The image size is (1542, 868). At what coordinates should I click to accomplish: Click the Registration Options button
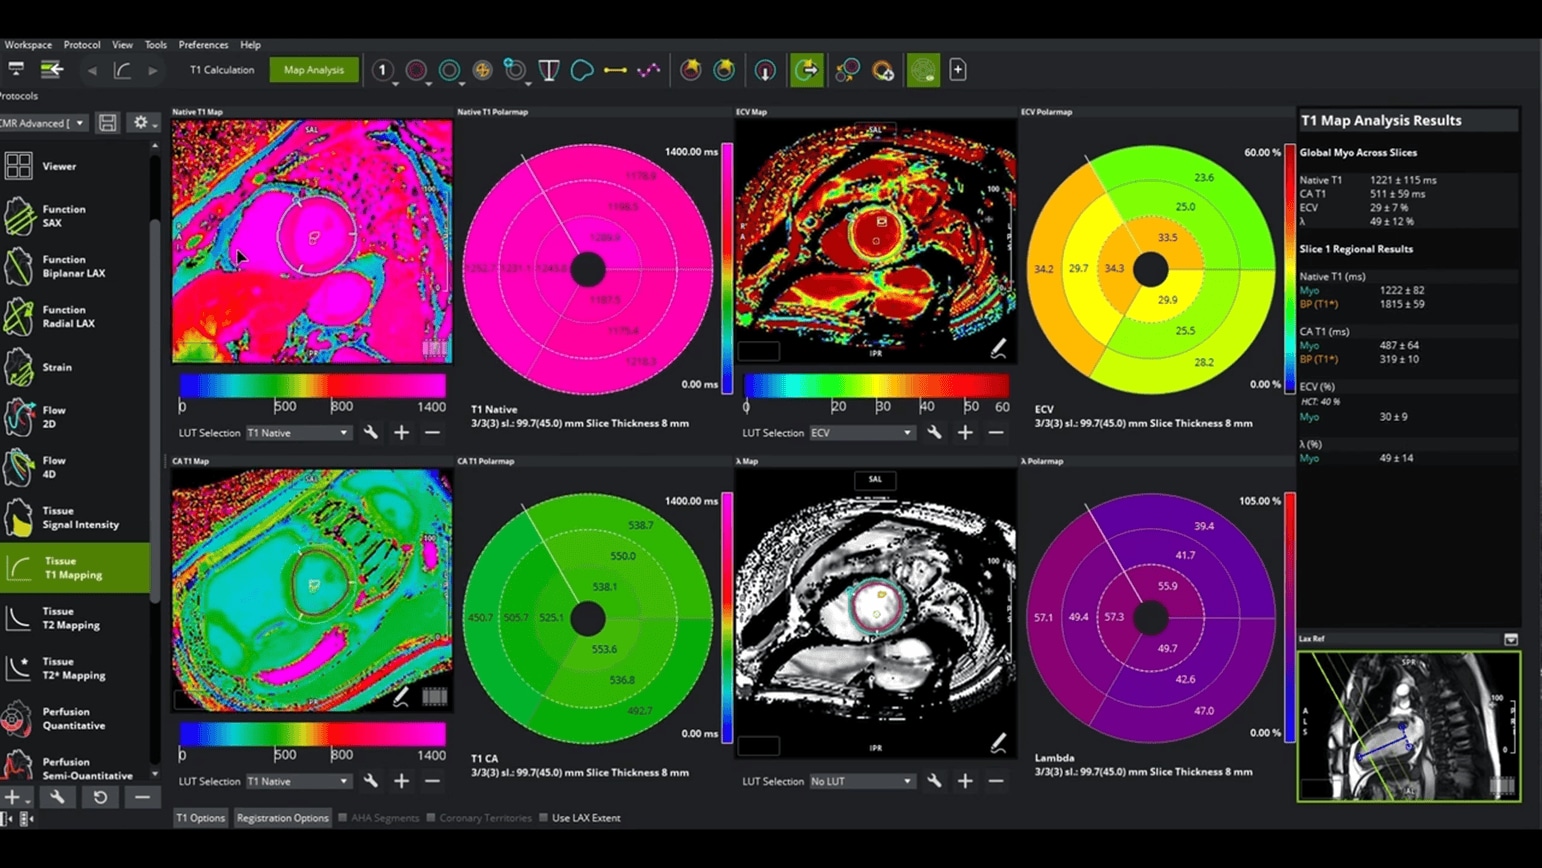(x=282, y=818)
